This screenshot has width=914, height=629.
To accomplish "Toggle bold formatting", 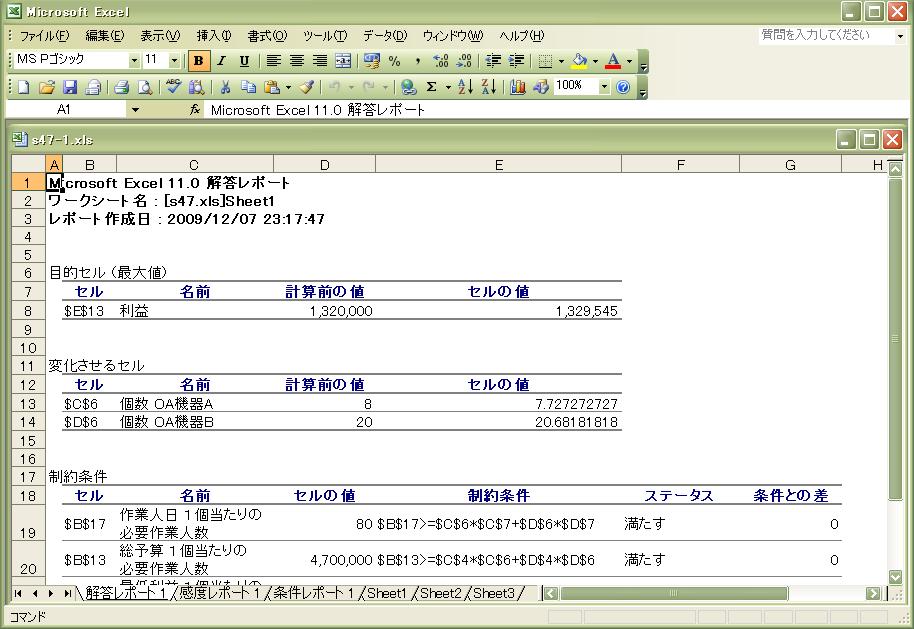I will pos(199,61).
